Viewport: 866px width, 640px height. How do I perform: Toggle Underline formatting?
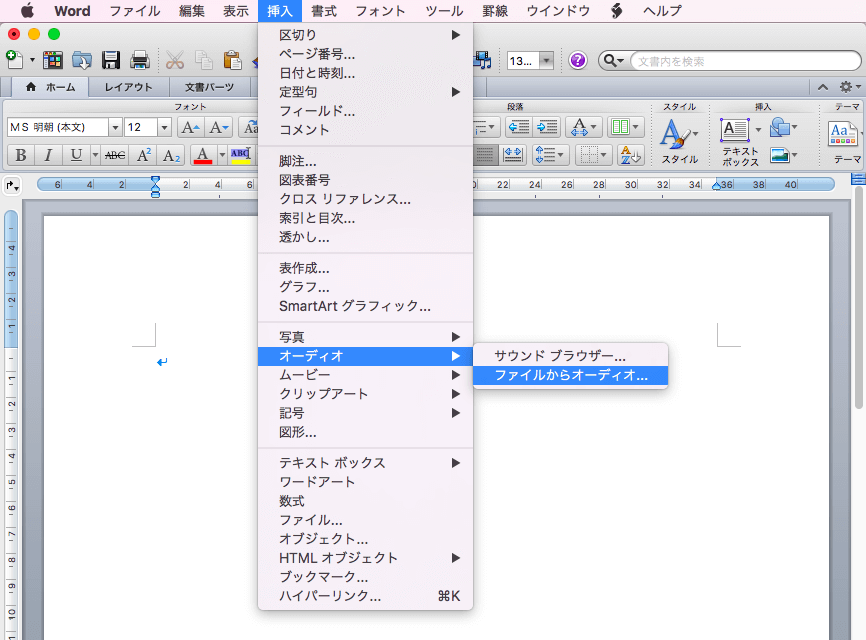76,155
